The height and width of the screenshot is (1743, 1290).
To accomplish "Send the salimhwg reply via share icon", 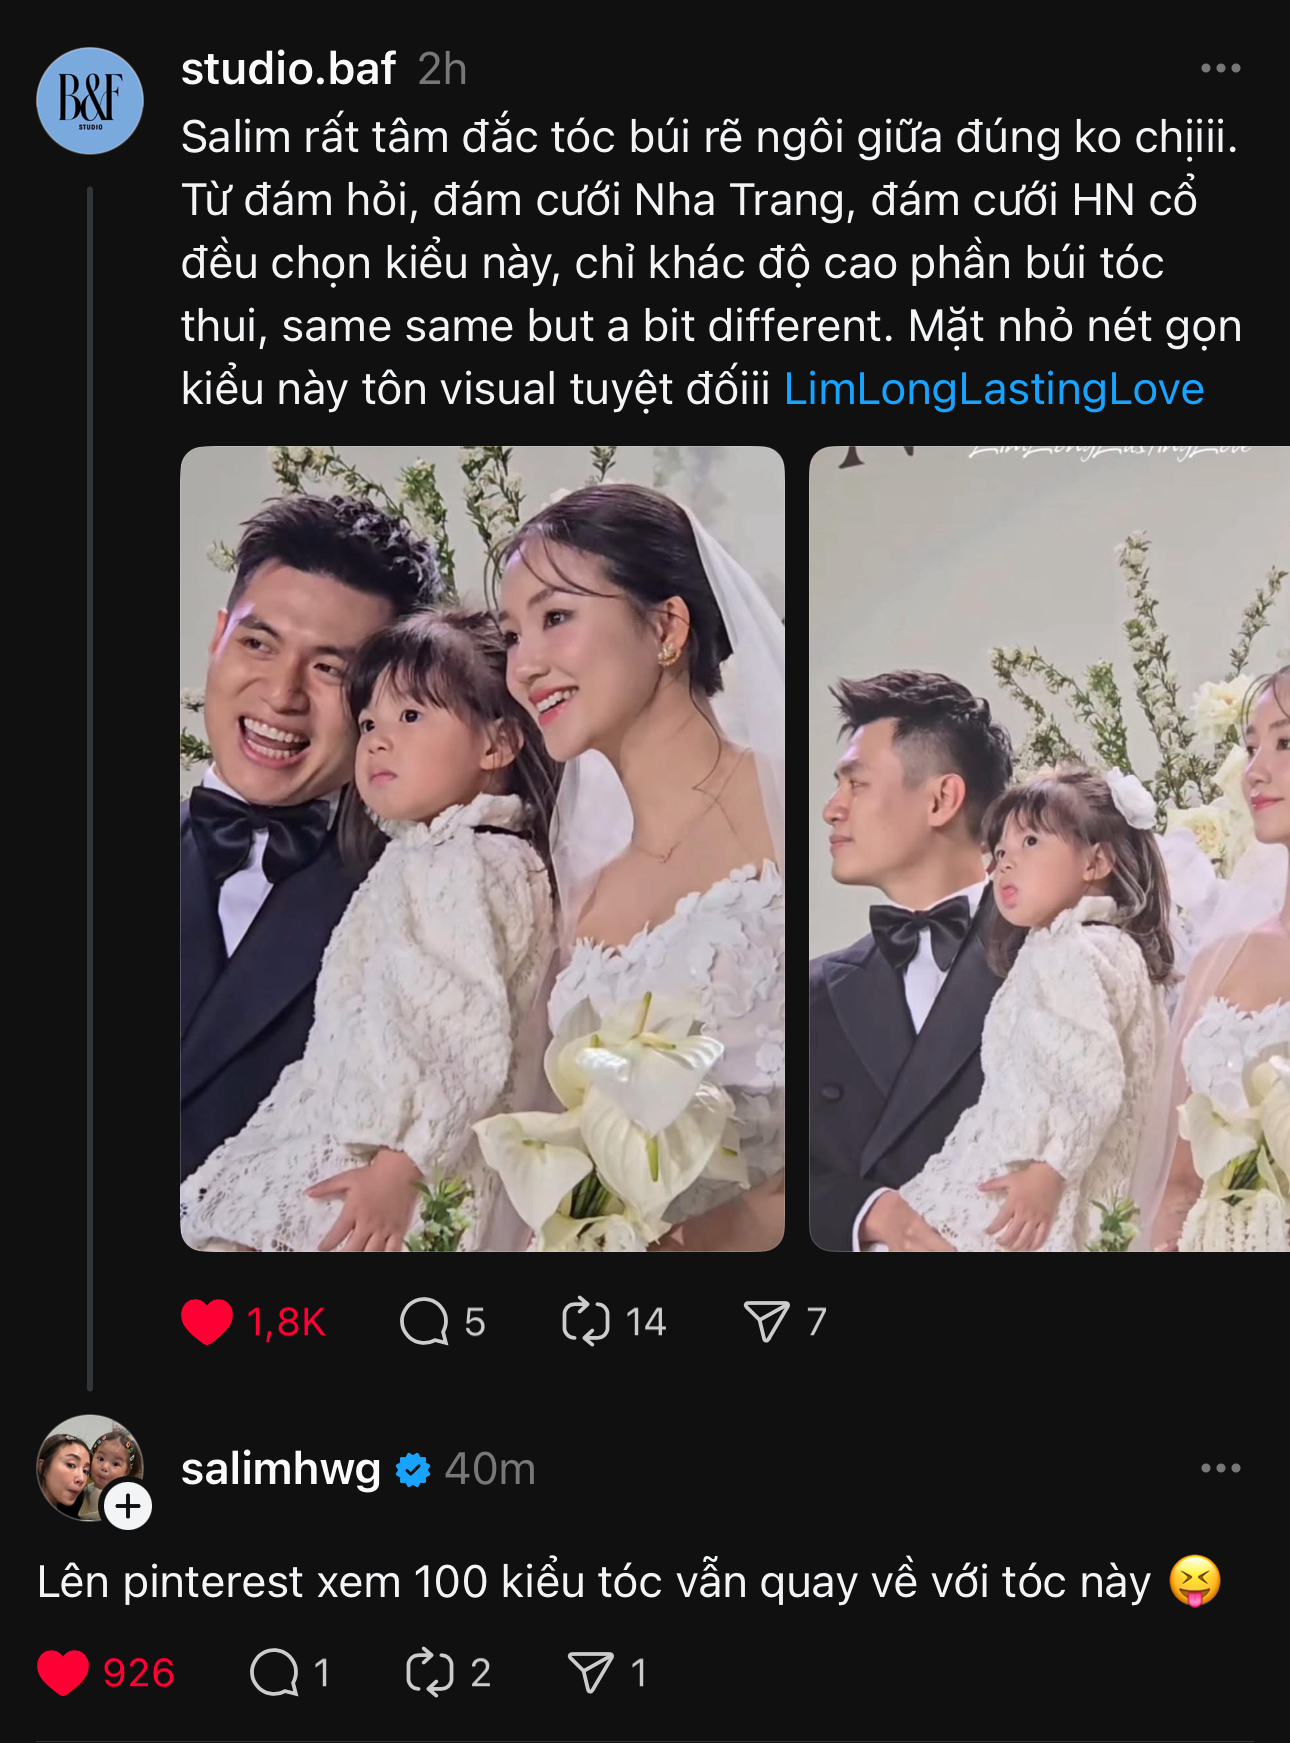I will coord(591,1672).
